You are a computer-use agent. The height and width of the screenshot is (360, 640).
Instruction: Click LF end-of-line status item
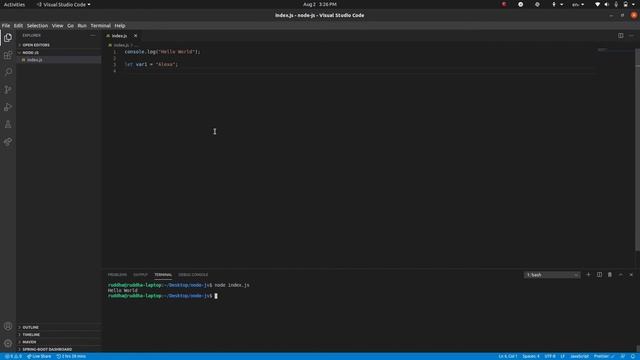[x=562, y=356]
